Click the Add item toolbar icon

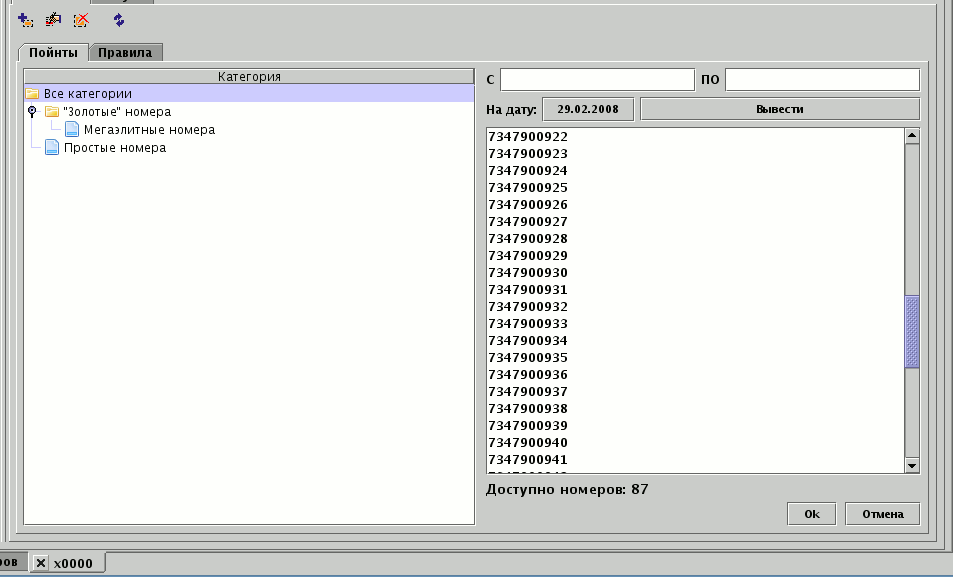click(x=26, y=20)
